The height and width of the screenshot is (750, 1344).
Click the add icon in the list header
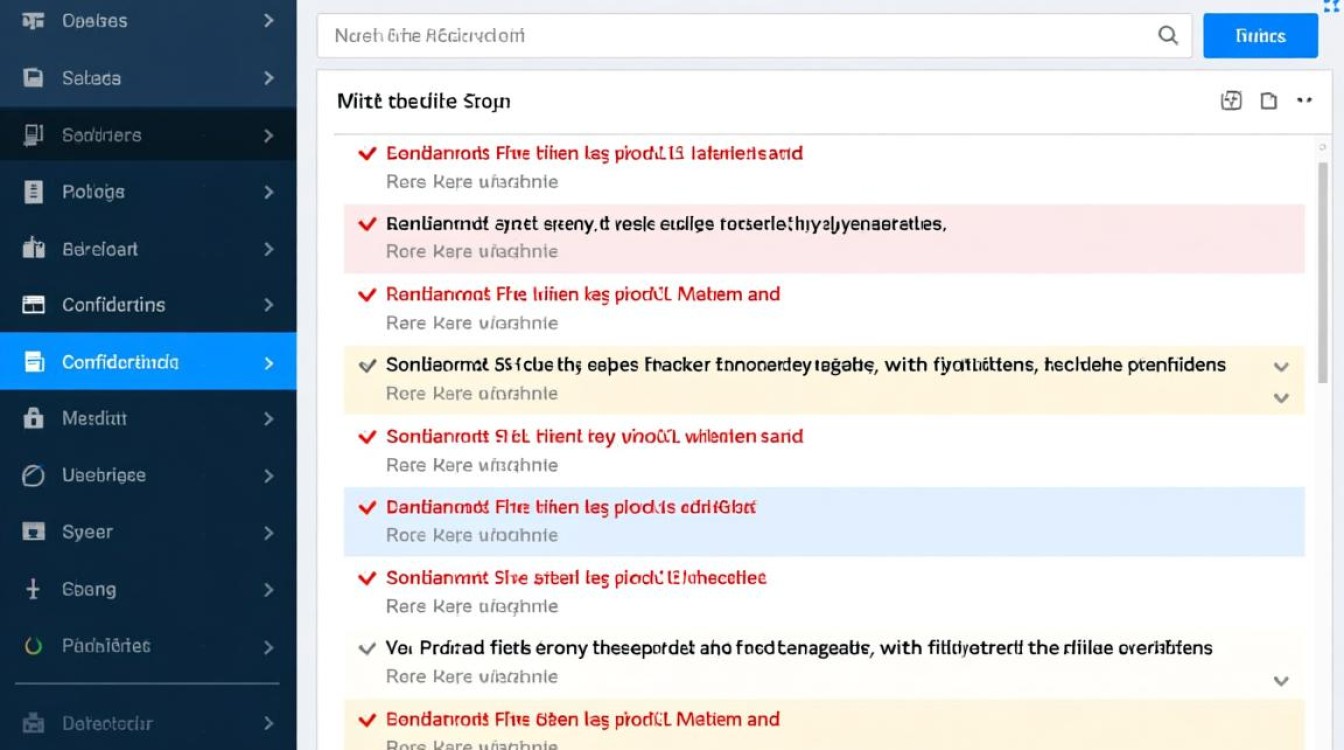[1231, 100]
